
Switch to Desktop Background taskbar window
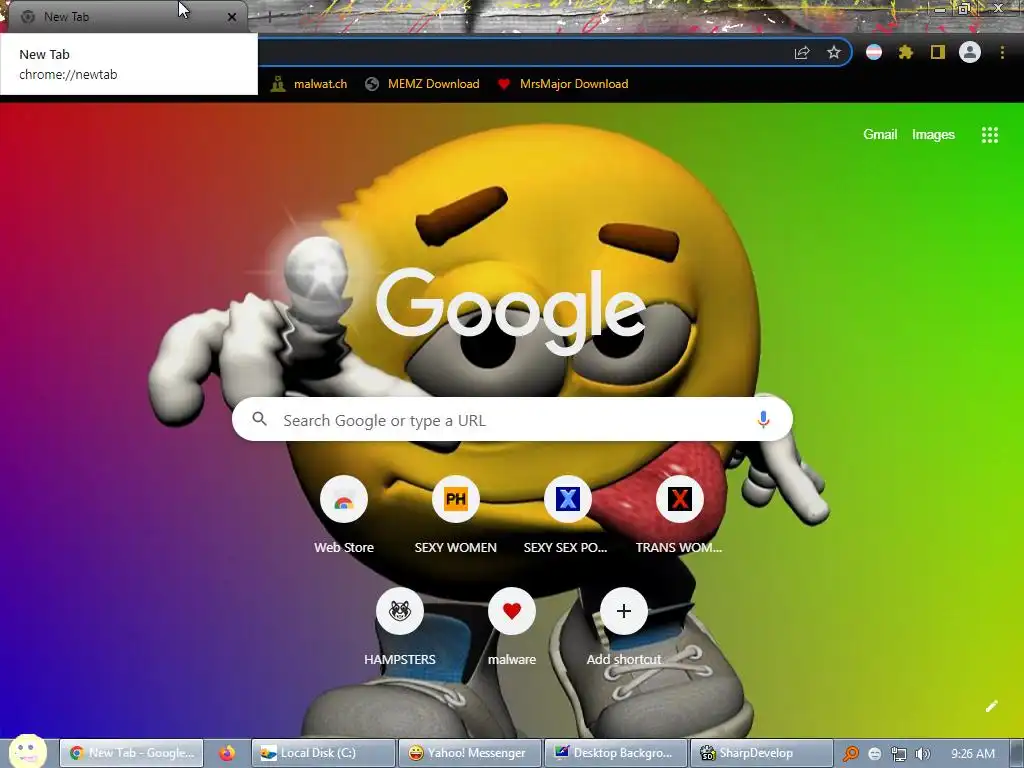pos(616,753)
